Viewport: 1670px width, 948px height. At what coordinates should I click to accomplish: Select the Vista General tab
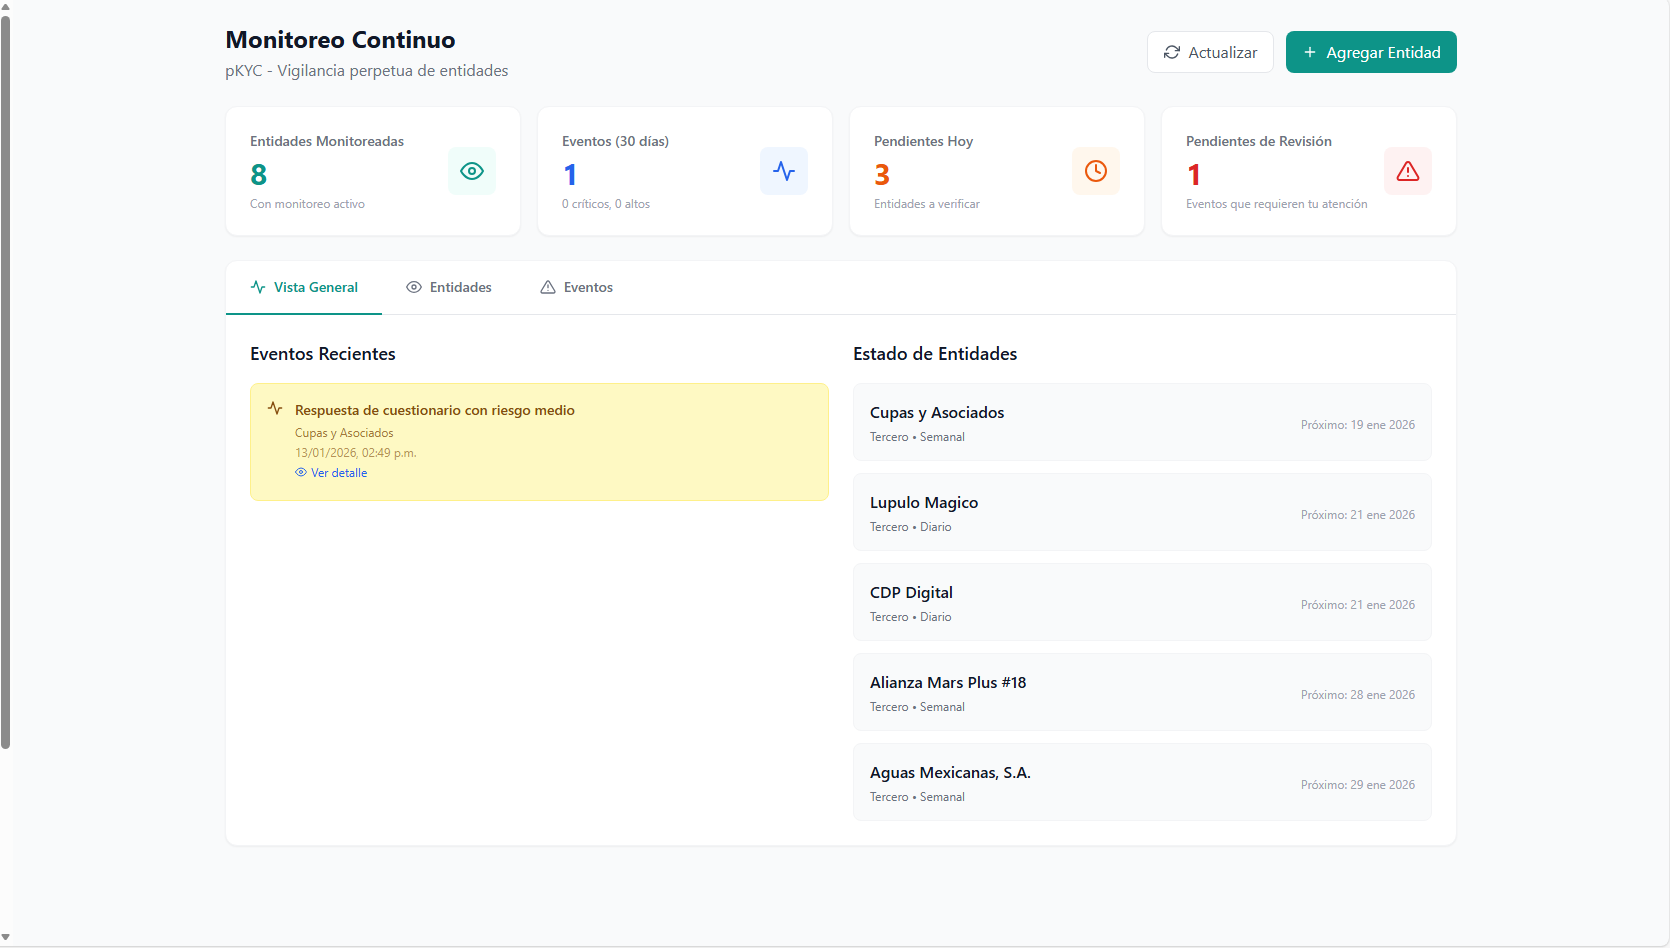[x=304, y=287]
